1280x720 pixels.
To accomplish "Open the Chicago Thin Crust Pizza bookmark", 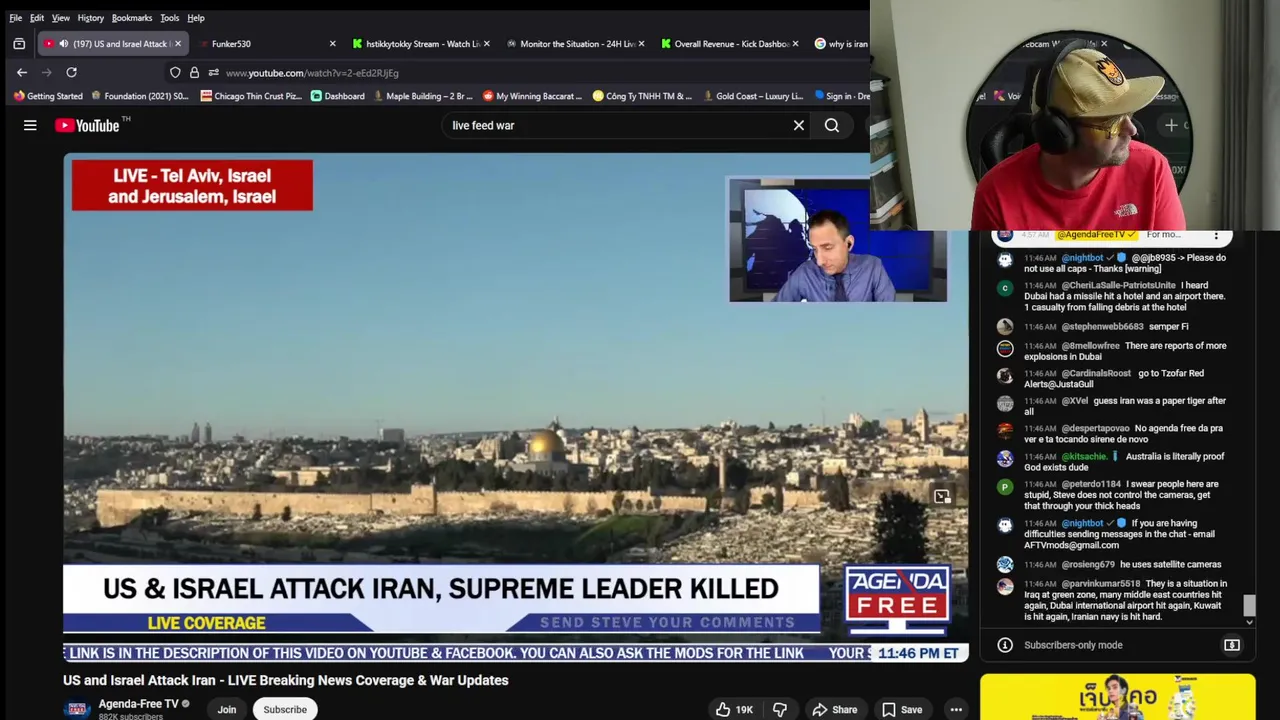I will coord(251,96).
